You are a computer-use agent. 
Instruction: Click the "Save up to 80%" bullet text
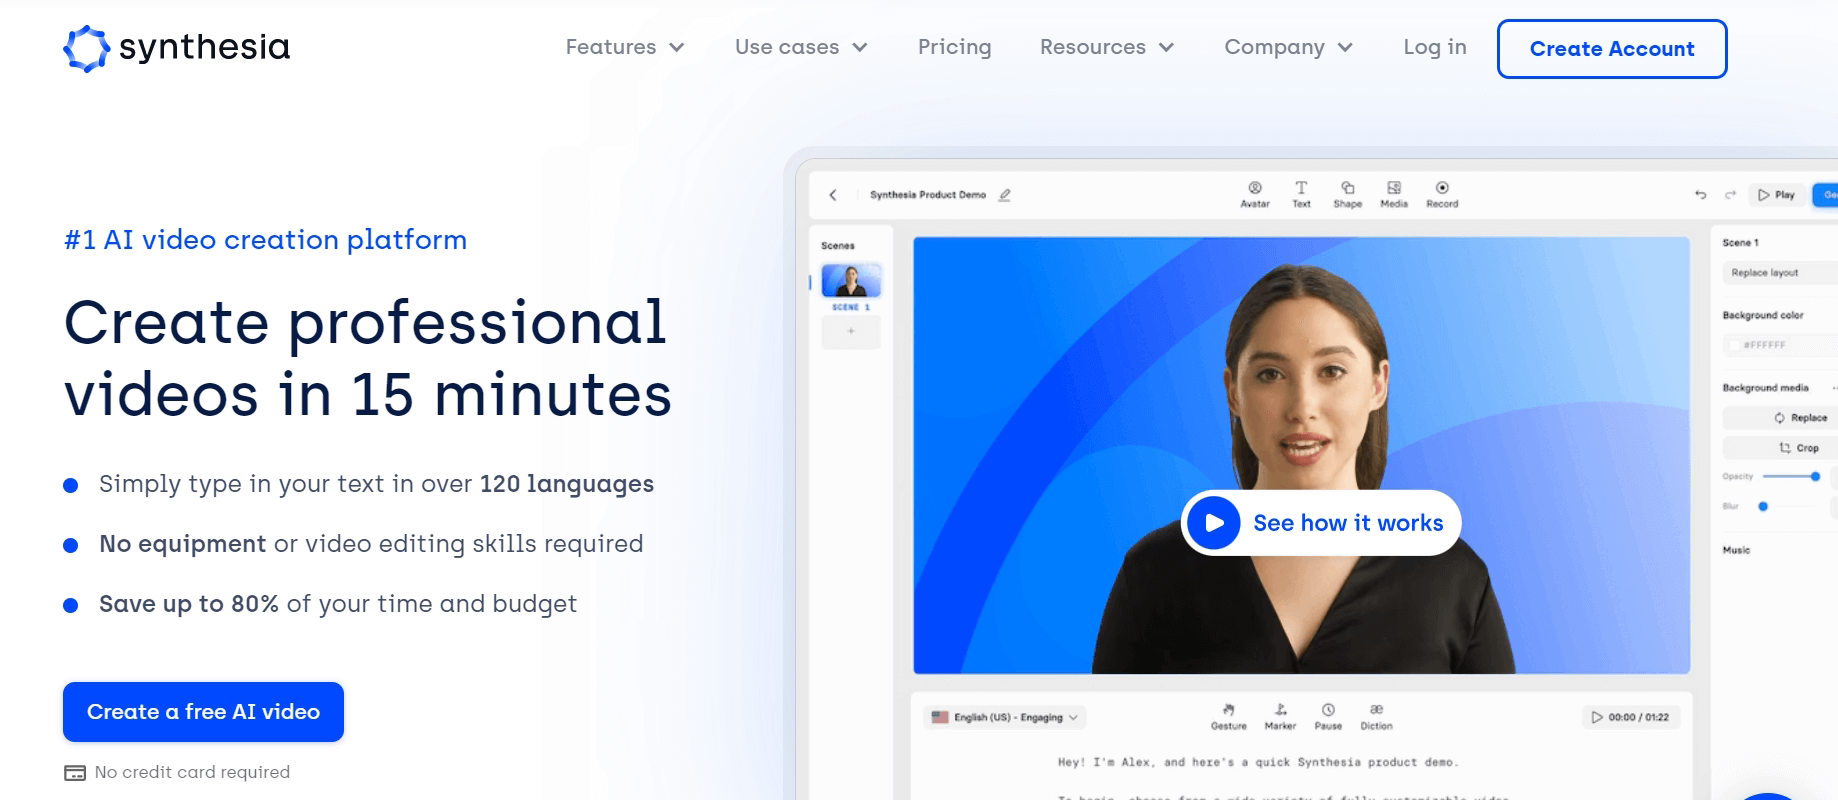(x=189, y=604)
